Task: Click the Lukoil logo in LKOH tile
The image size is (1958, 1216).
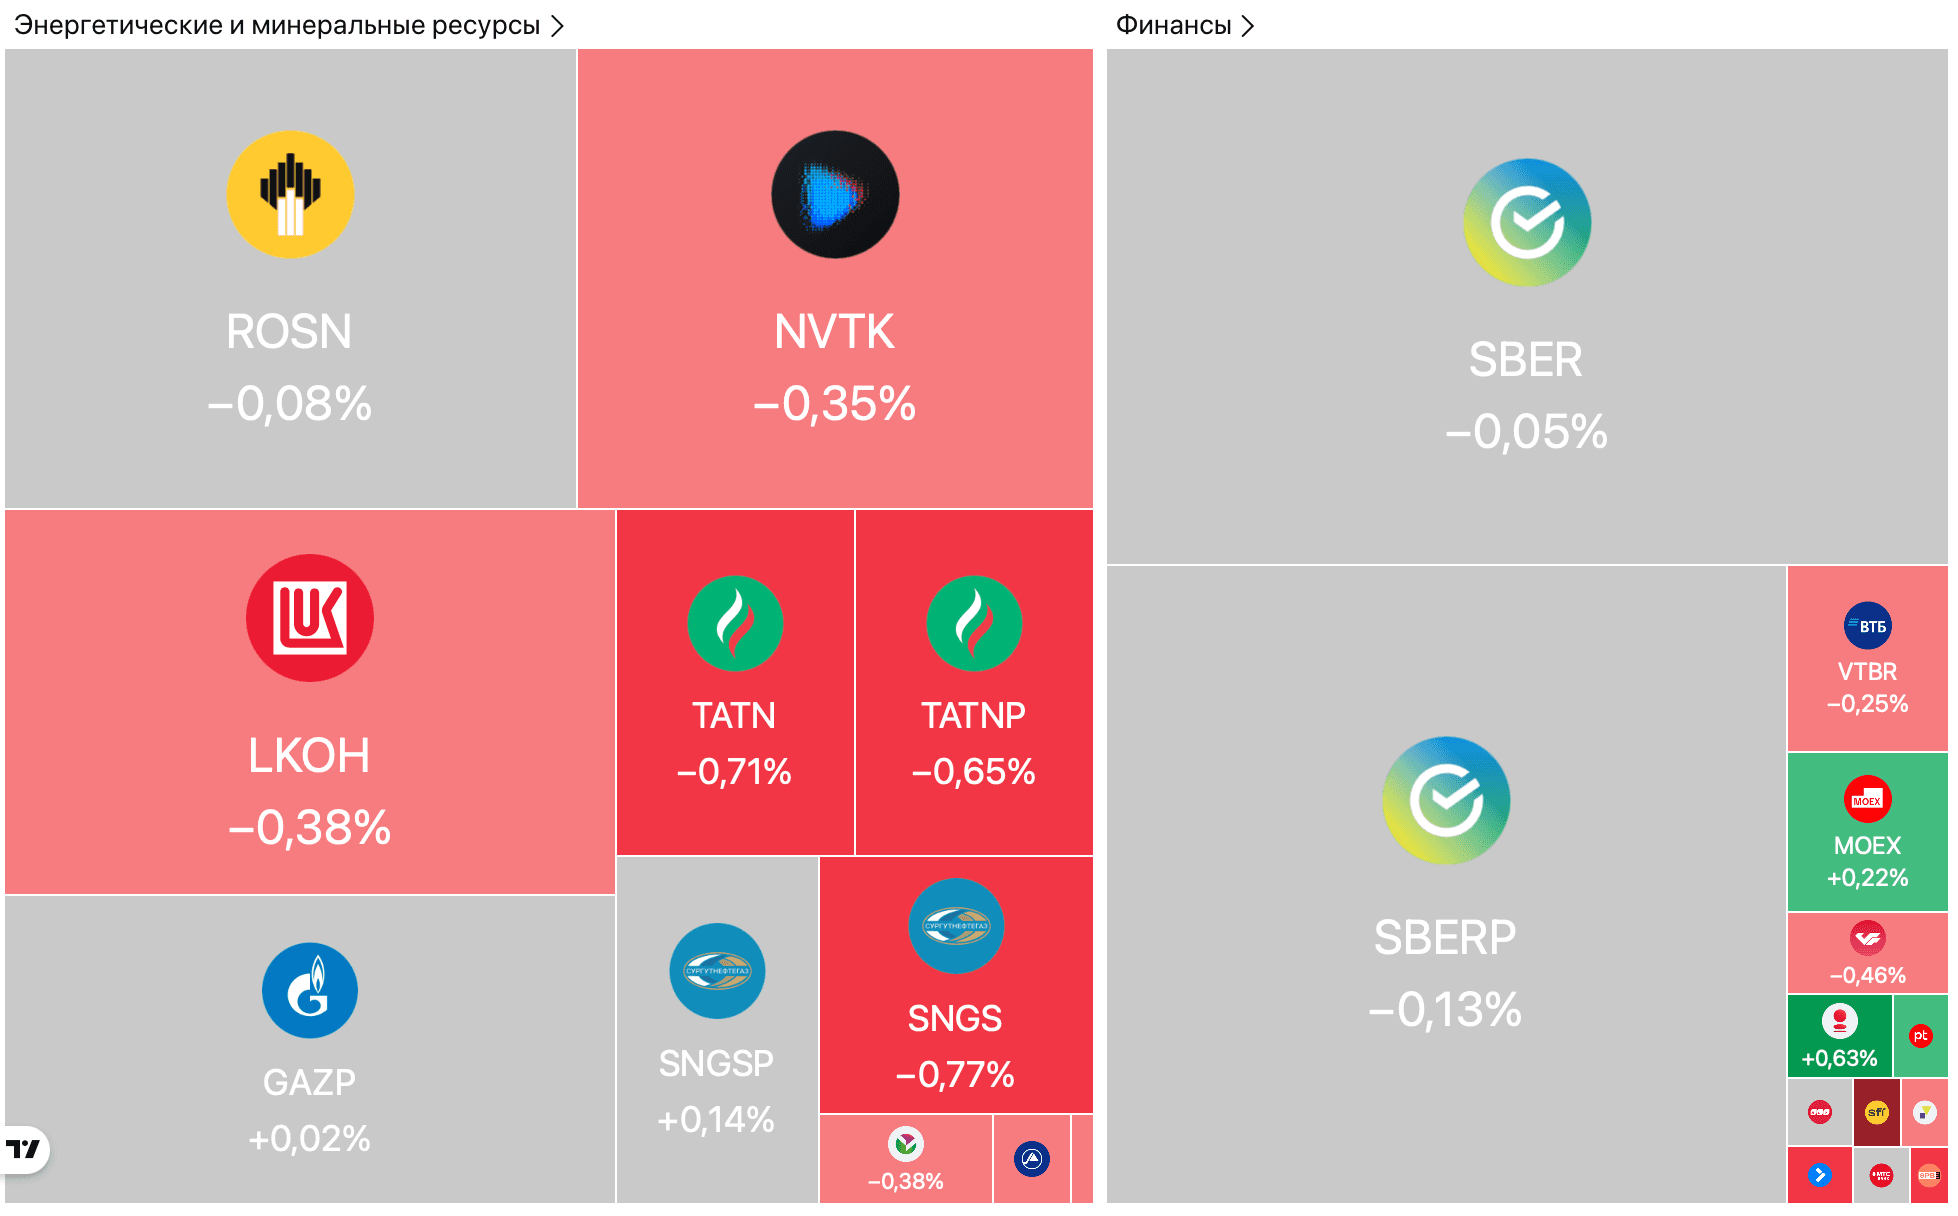Action: point(310,618)
